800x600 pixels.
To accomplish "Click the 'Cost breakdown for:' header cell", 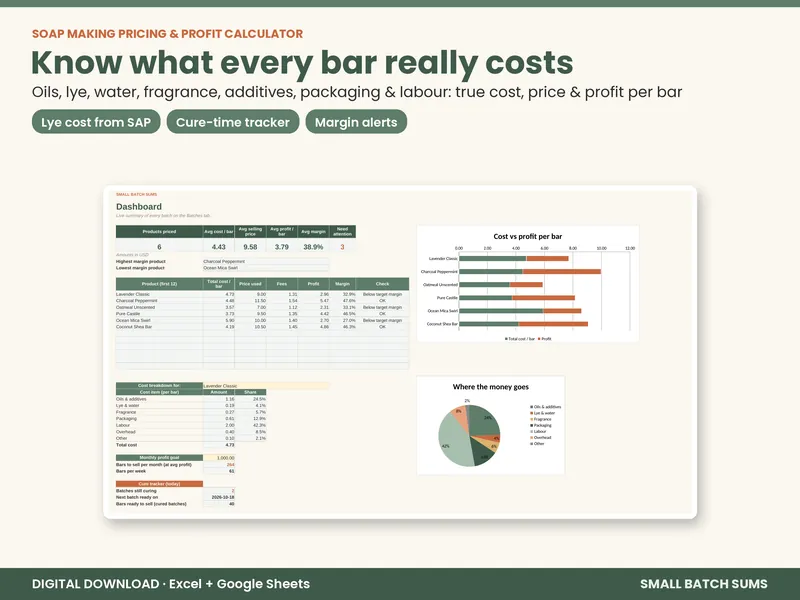I will pos(159,386).
